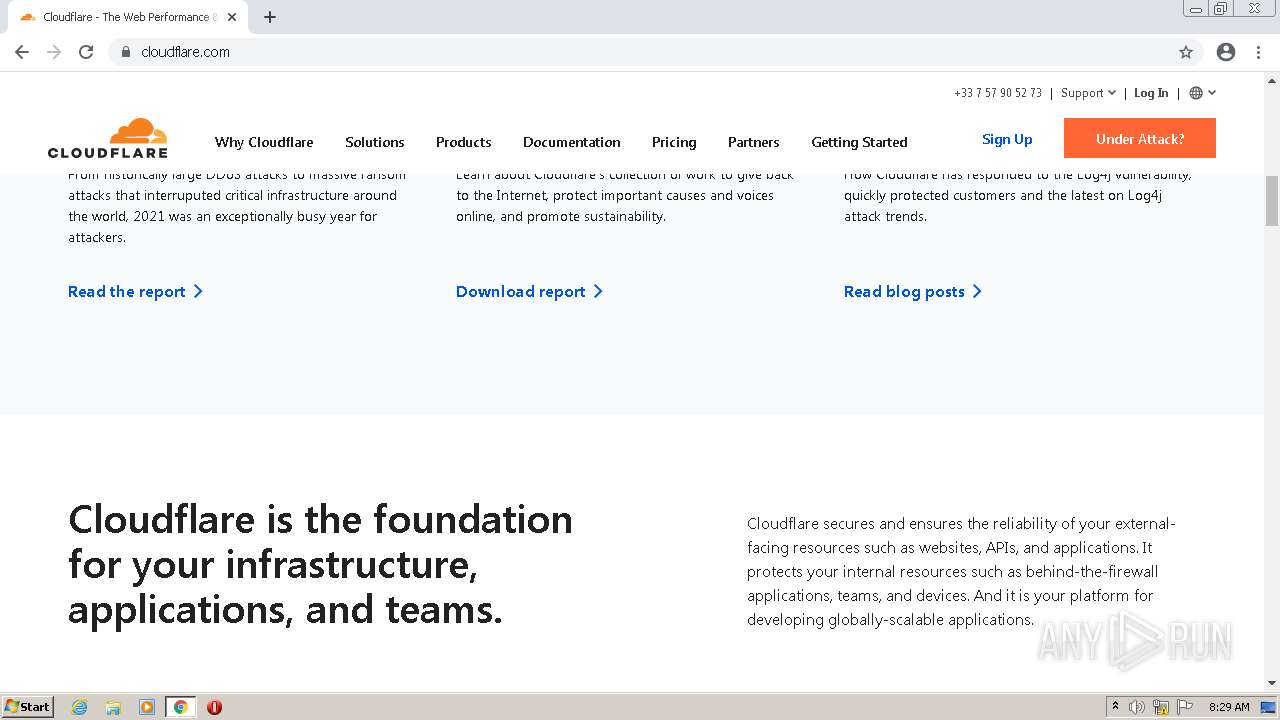Click the volume speaker tray icon
1280x720 pixels.
point(1137,707)
